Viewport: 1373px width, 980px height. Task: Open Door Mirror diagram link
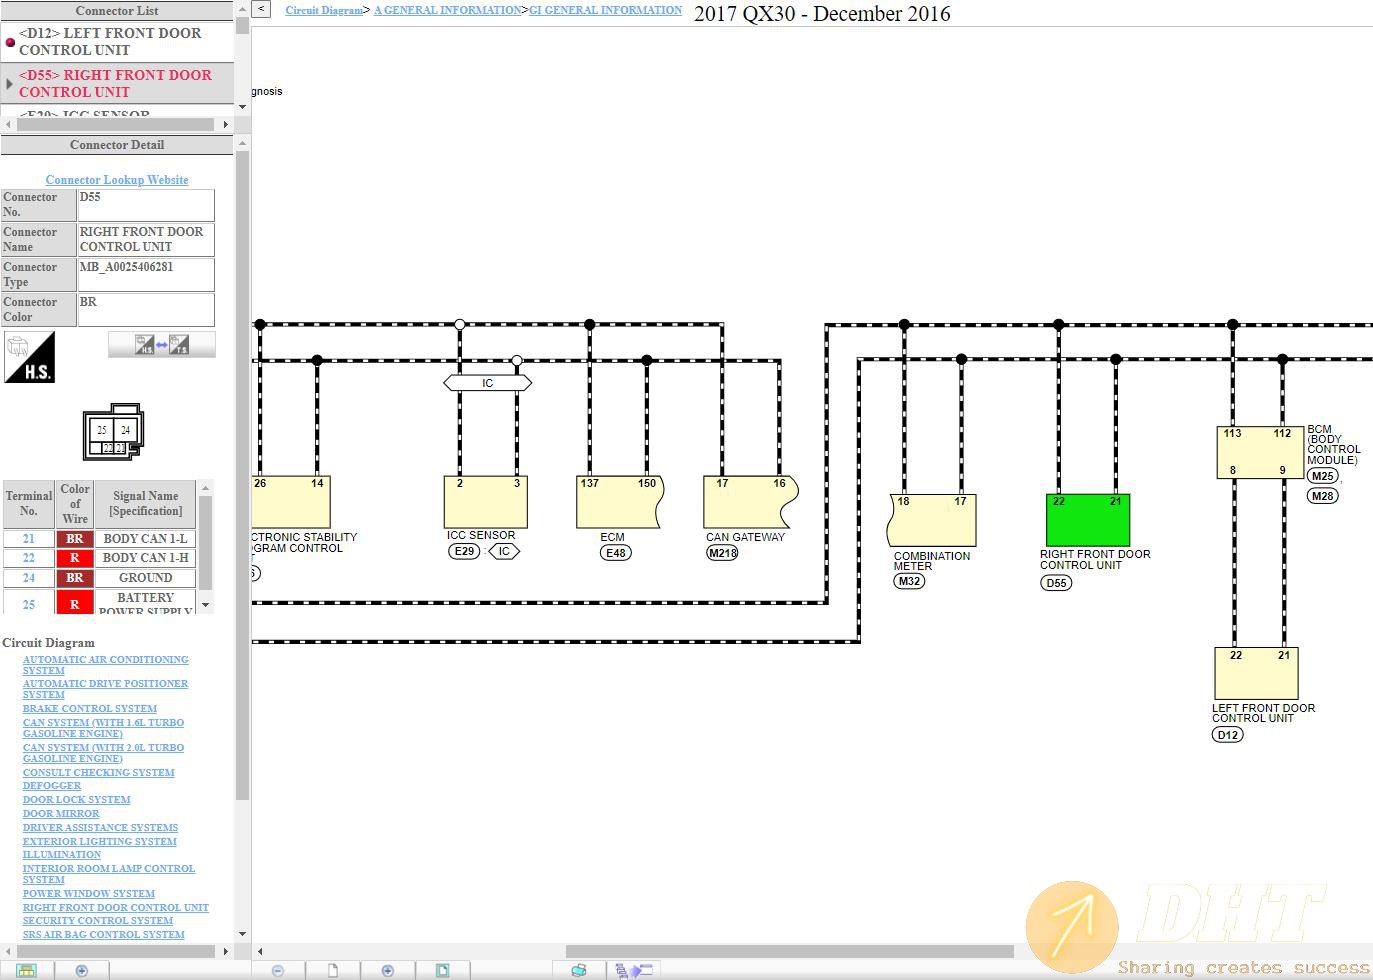coord(61,814)
